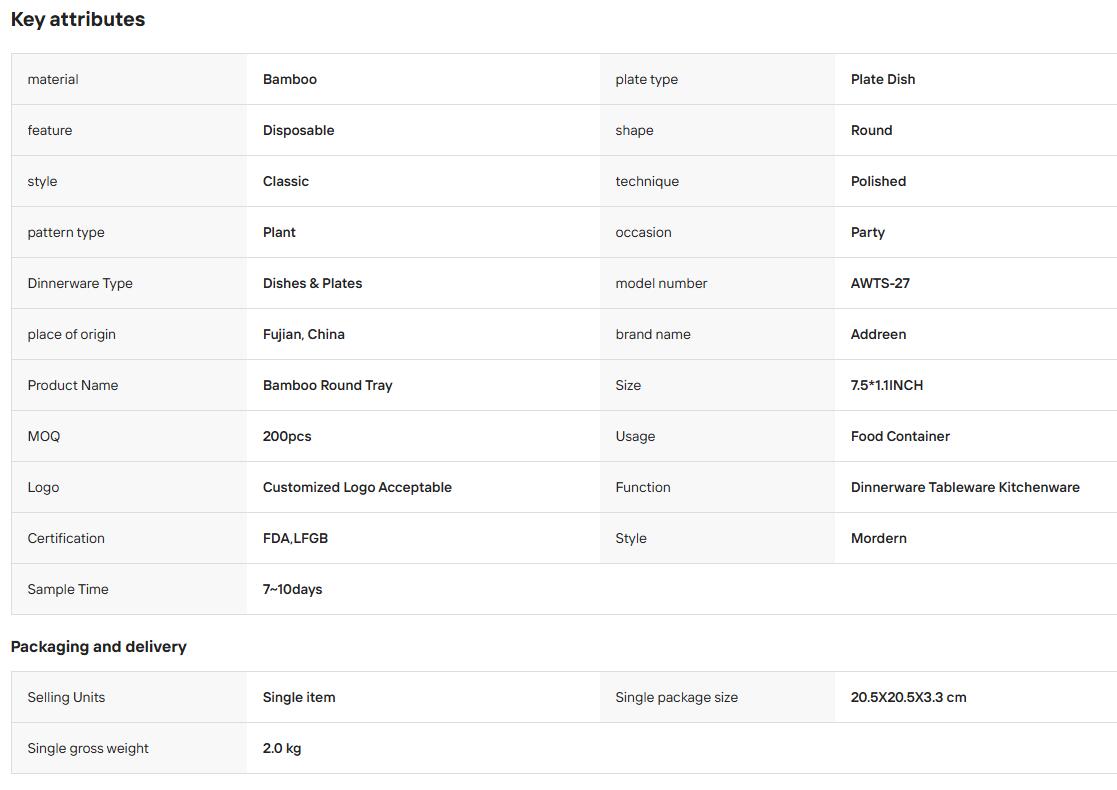Click the Round shape value
This screenshot has height=790, width=1117.
tap(871, 130)
